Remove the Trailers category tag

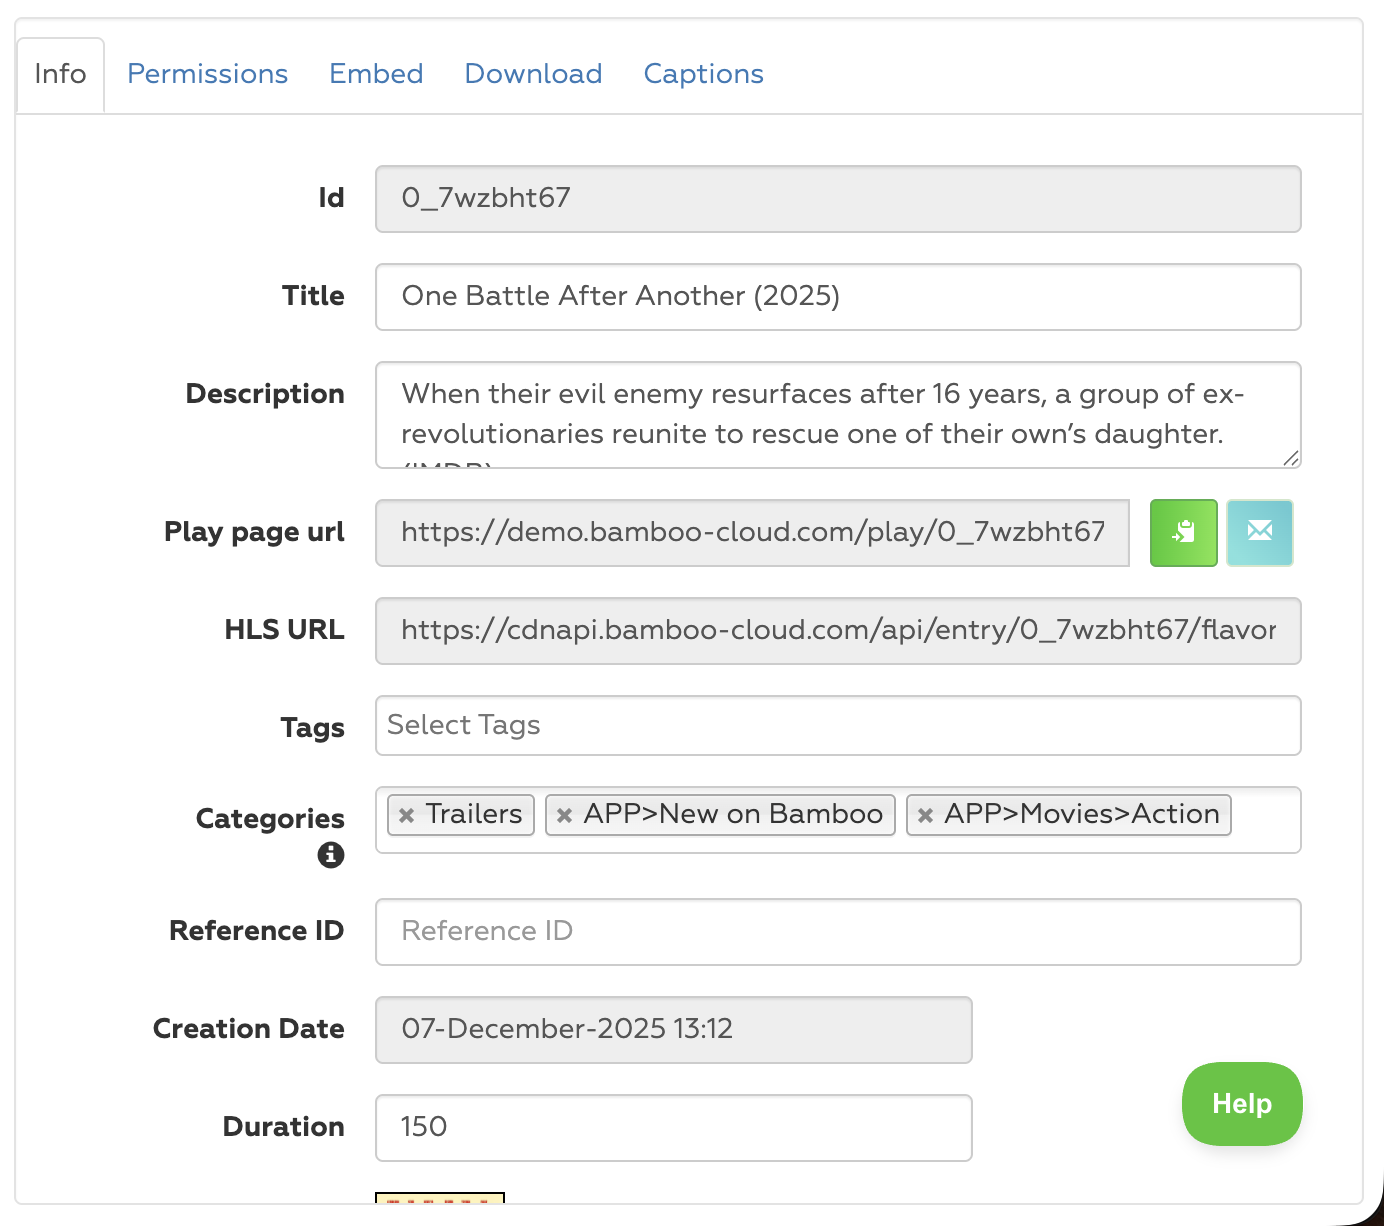click(406, 815)
